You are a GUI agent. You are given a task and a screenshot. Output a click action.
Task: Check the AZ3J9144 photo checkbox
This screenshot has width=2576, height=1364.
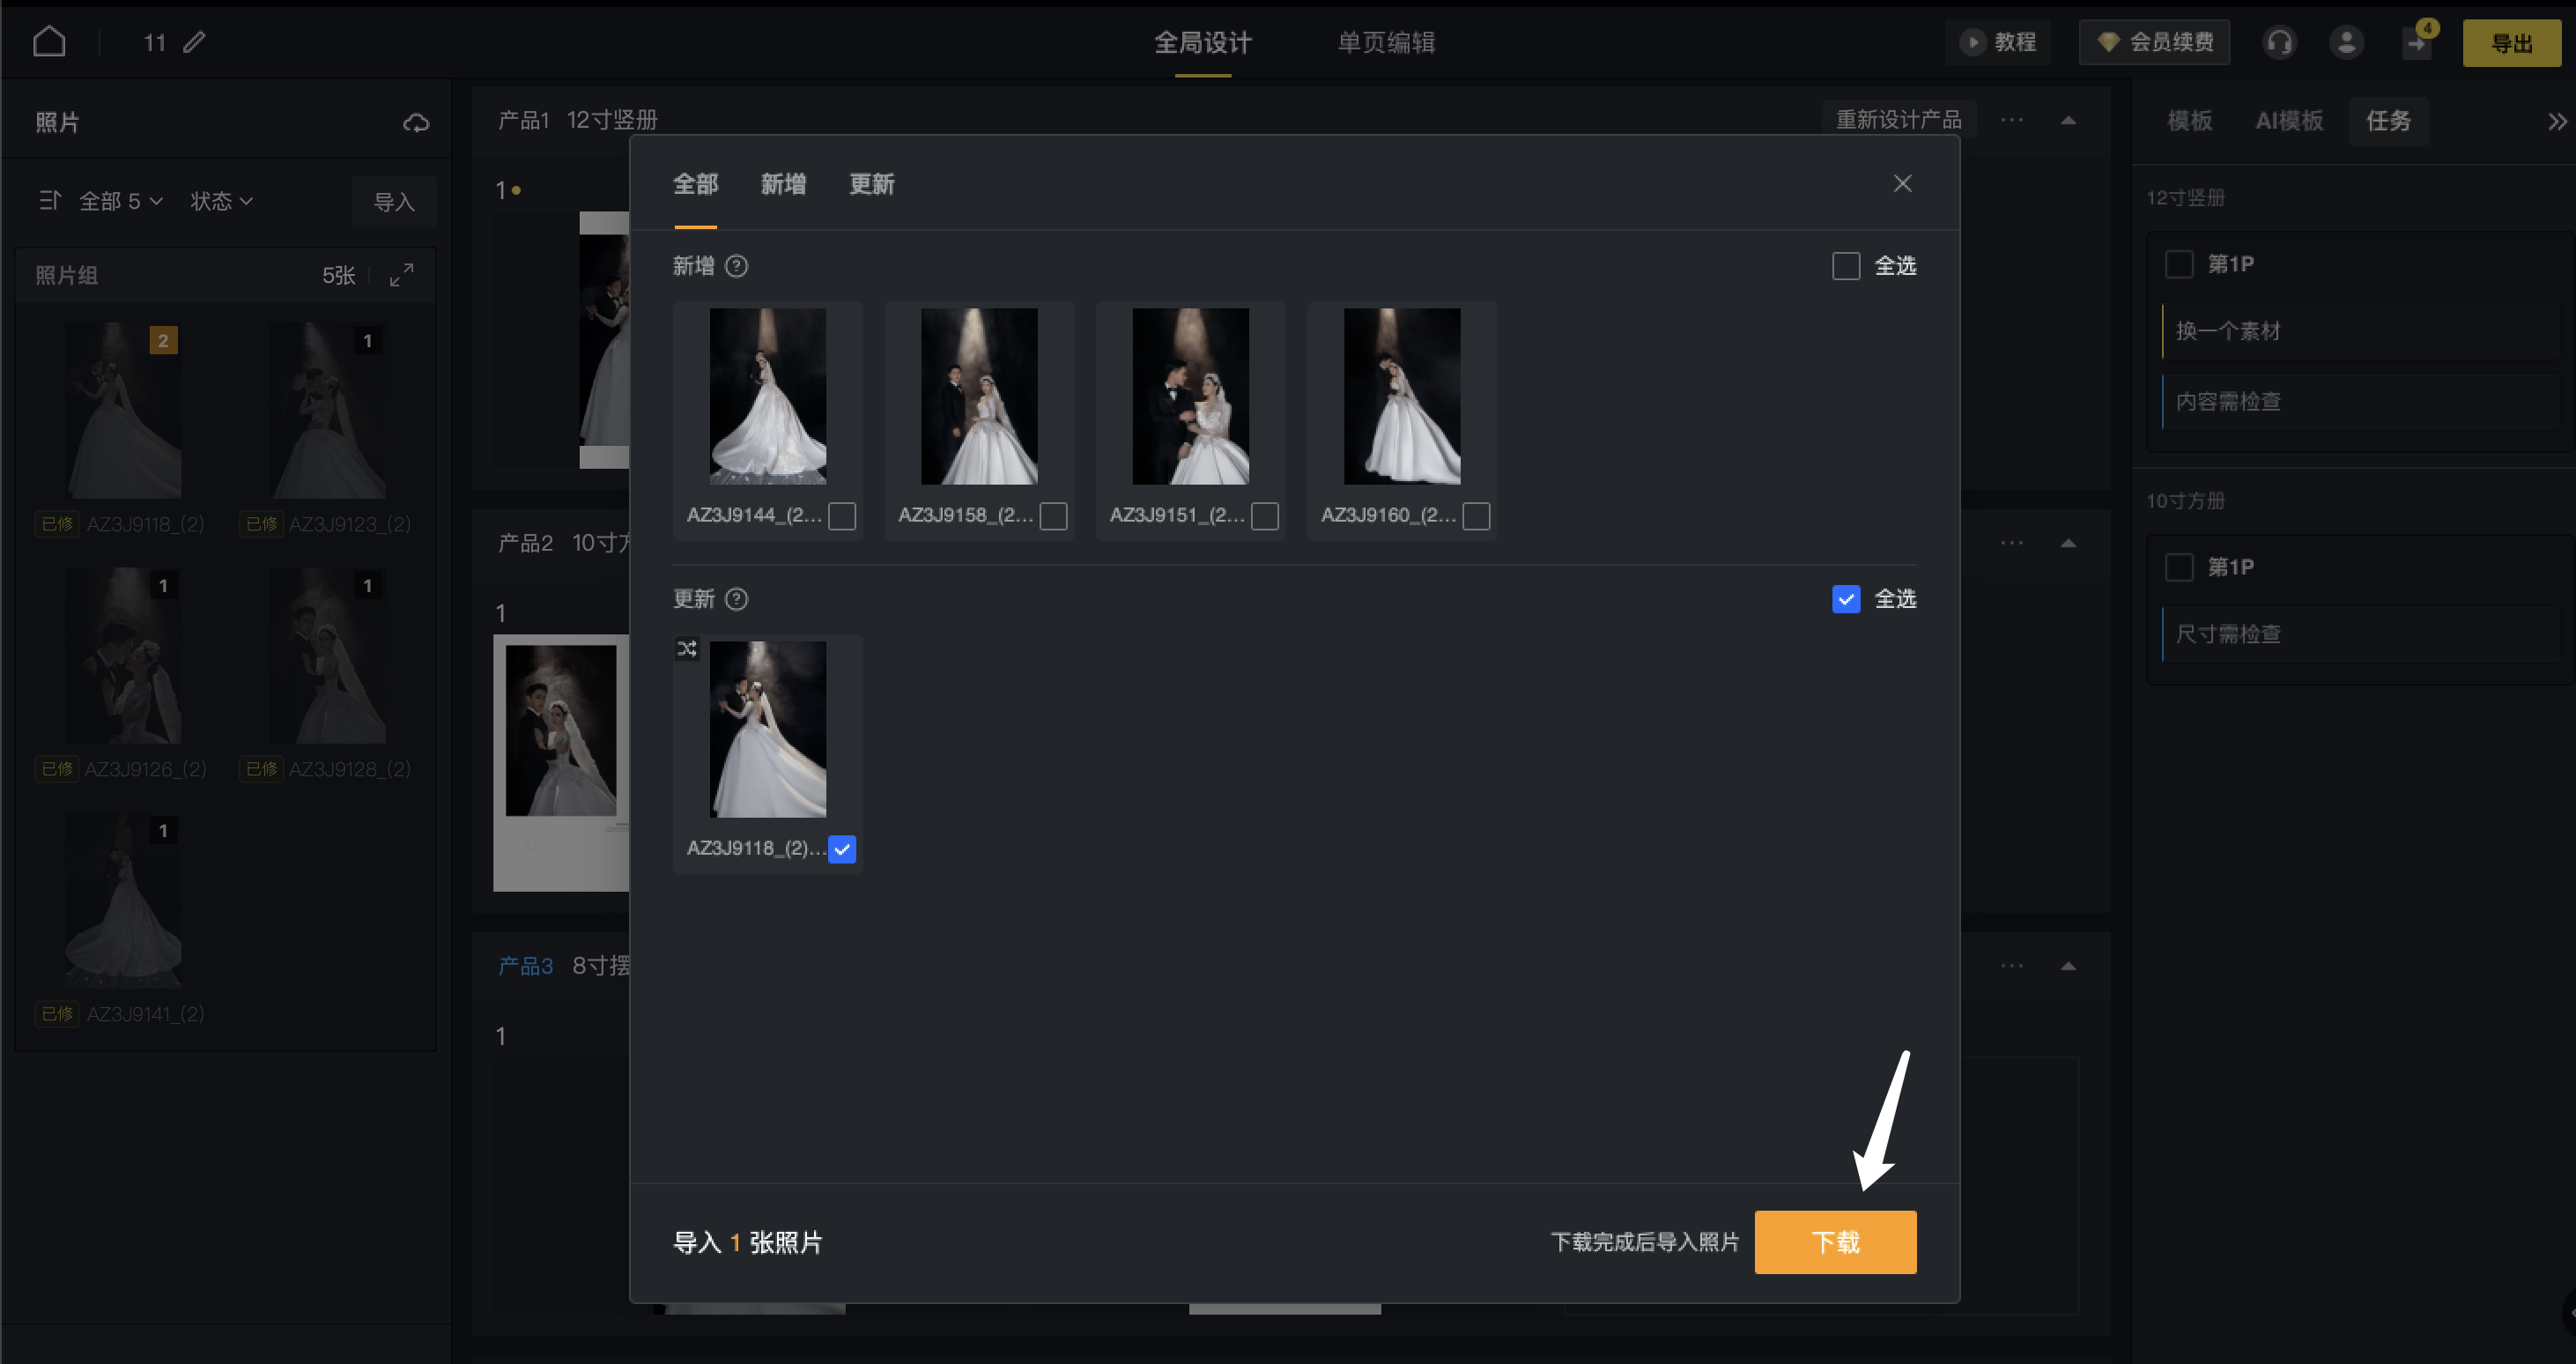842,516
